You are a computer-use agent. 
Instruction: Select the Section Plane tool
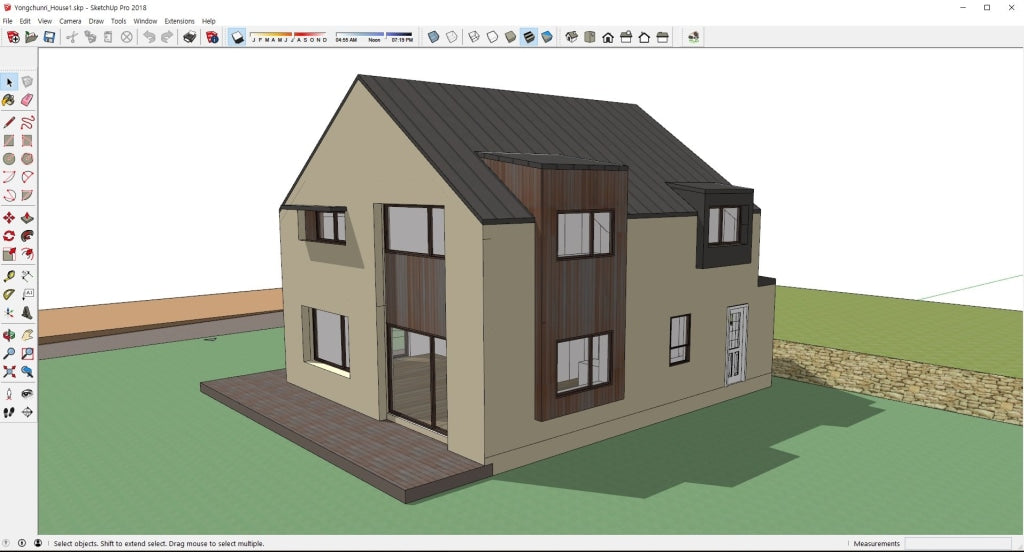(x=27, y=412)
